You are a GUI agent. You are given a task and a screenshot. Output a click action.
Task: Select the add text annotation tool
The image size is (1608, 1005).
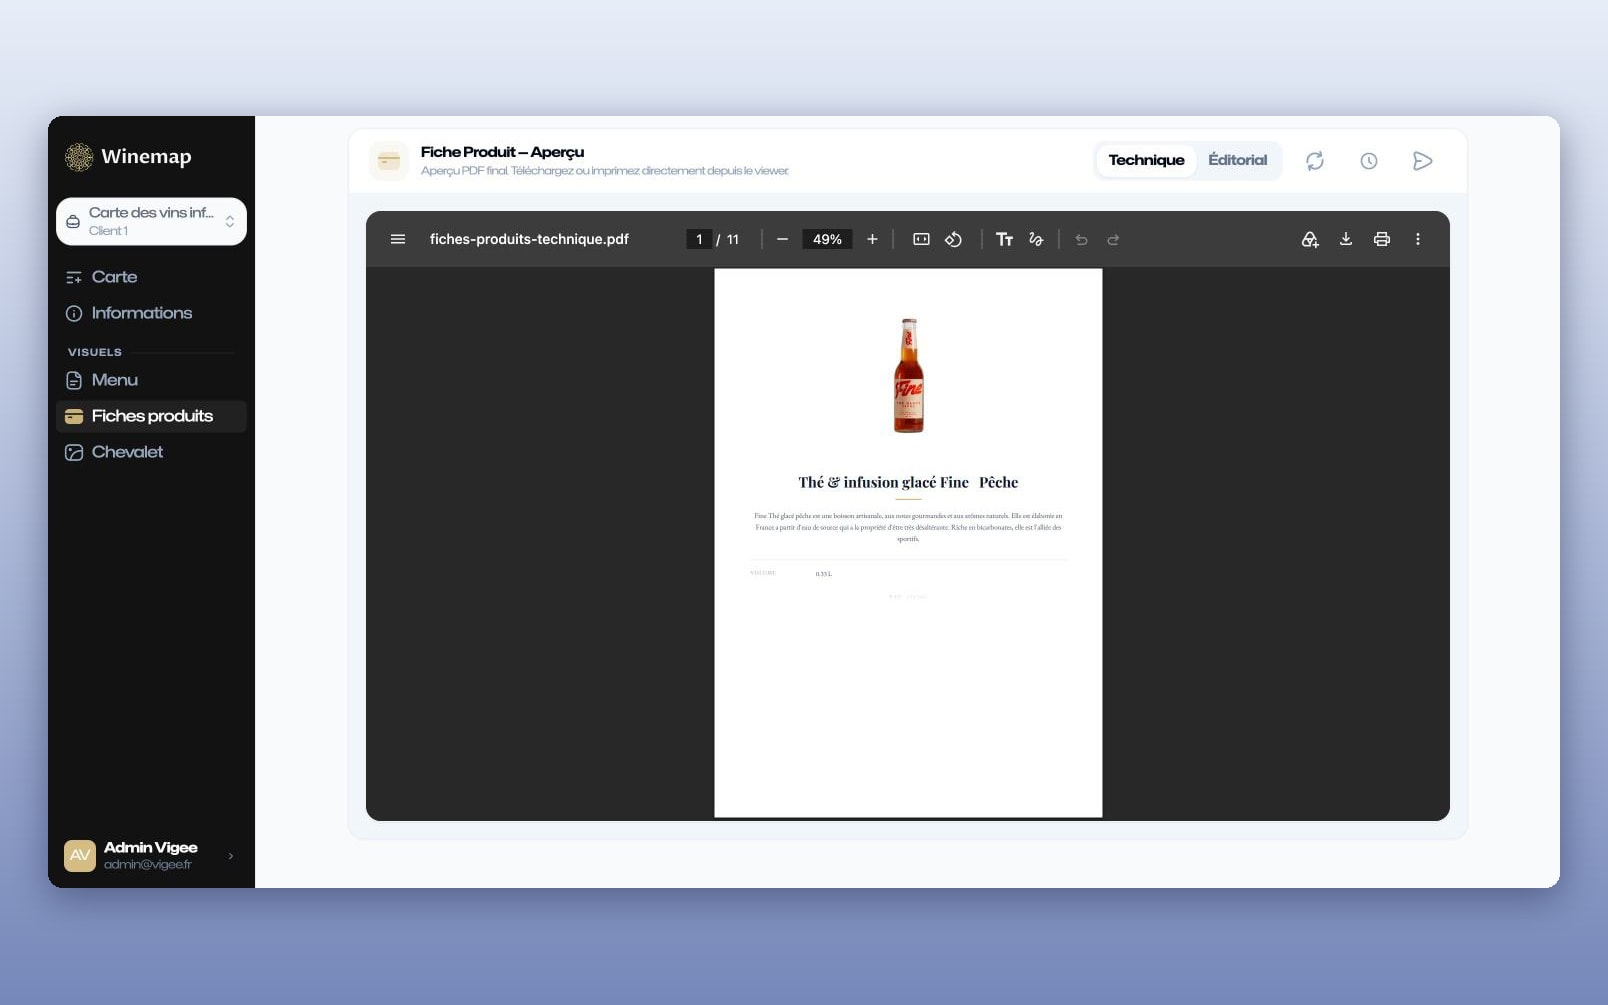pyautogui.click(x=1004, y=239)
